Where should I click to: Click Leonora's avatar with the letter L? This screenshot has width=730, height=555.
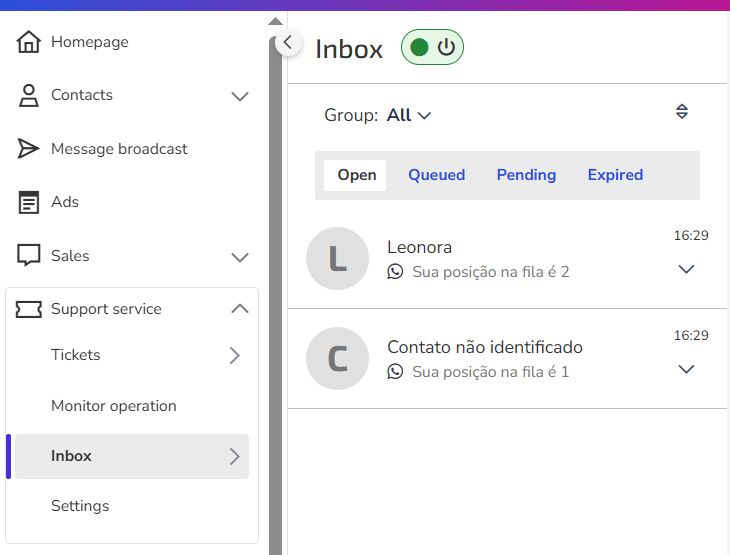[337, 258]
